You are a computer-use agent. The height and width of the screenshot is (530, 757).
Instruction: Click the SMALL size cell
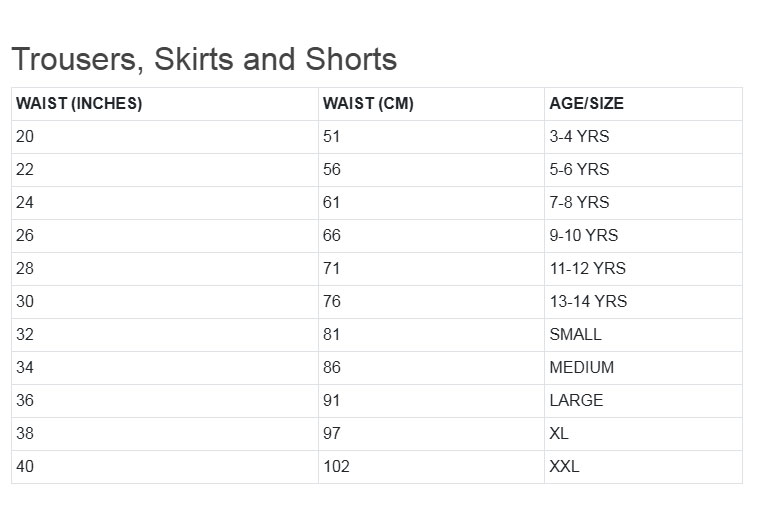(575, 334)
